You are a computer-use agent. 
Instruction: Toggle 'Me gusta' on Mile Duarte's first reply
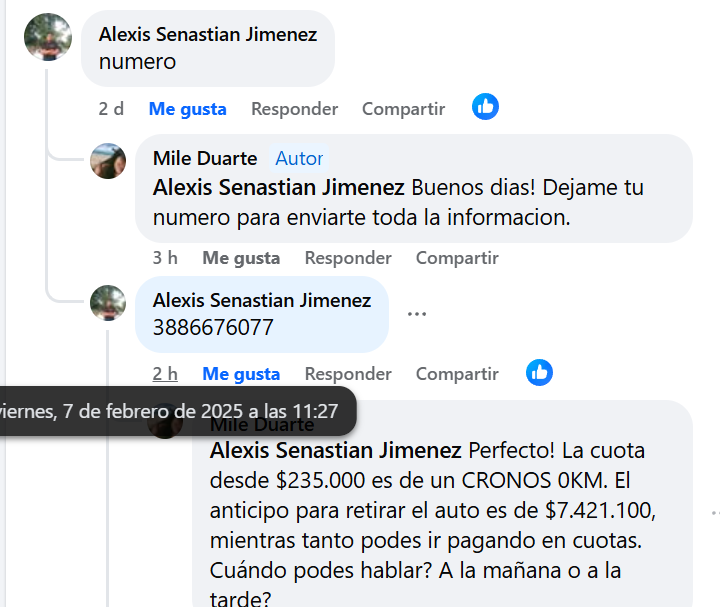pyautogui.click(x=241, y=258)
